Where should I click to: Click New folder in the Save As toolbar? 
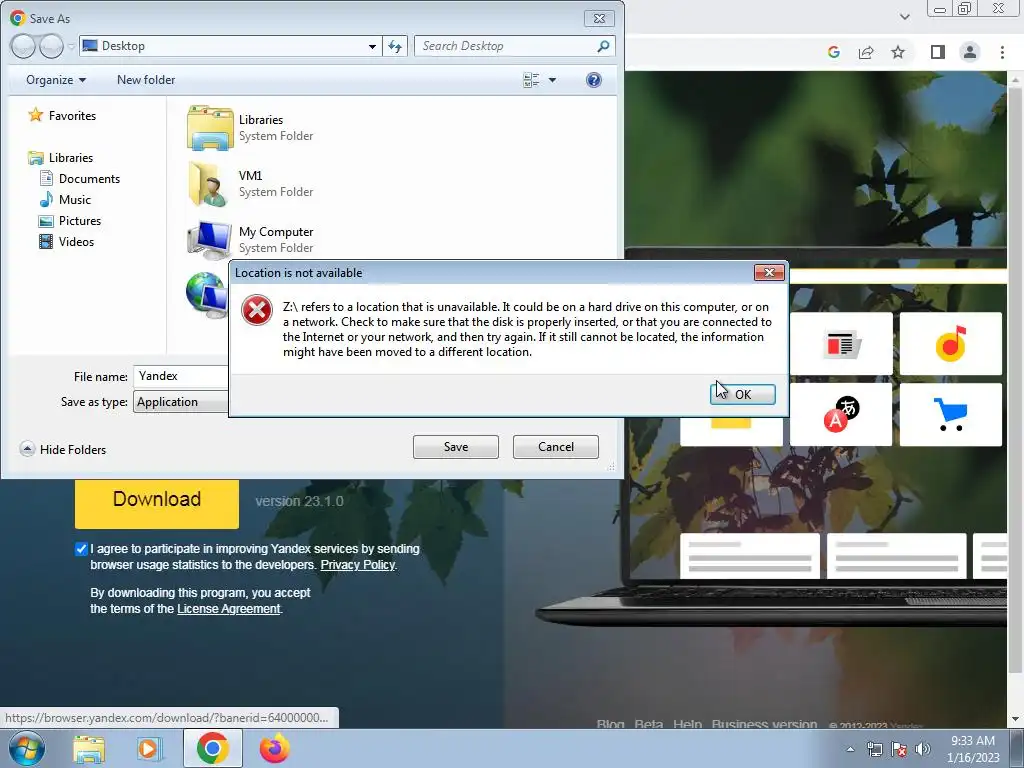coord(146,80)
